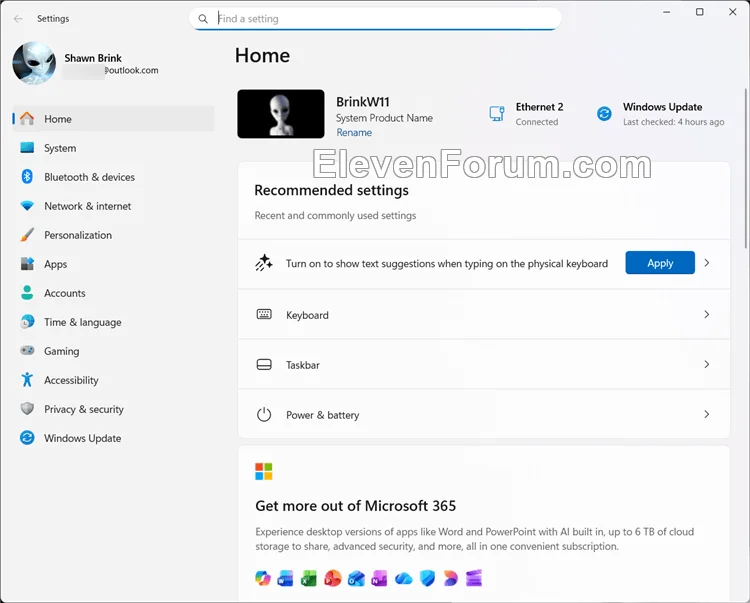Viewport: 750px width, 603px height.
Task: Open the Apps settings category
Action: [x=113, y=264]
